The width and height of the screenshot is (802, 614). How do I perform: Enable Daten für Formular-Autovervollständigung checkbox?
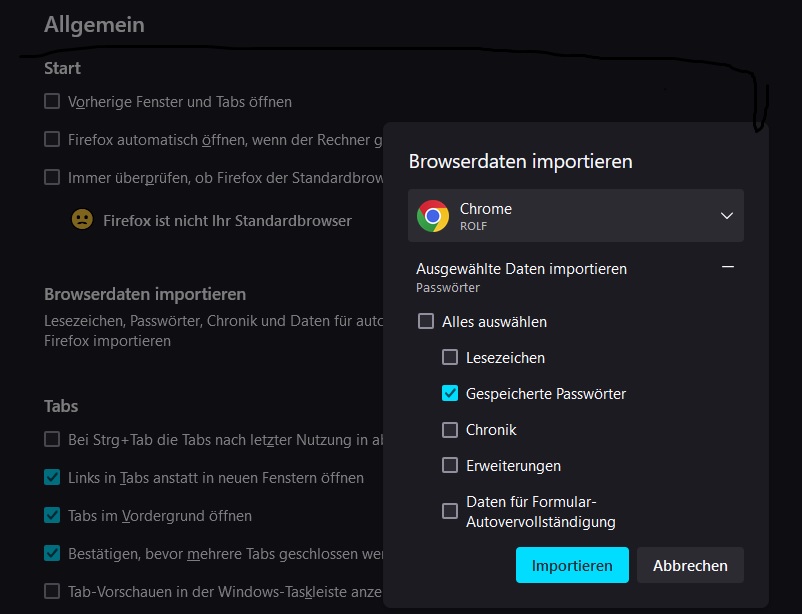point(450,511)
